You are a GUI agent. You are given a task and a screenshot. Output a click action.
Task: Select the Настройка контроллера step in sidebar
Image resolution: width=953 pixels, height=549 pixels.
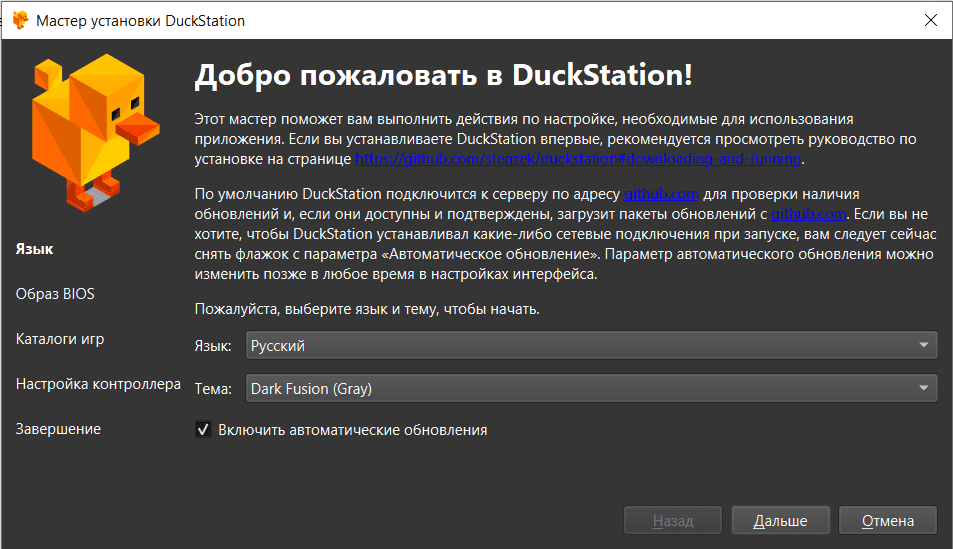click(x=98, y=384)
